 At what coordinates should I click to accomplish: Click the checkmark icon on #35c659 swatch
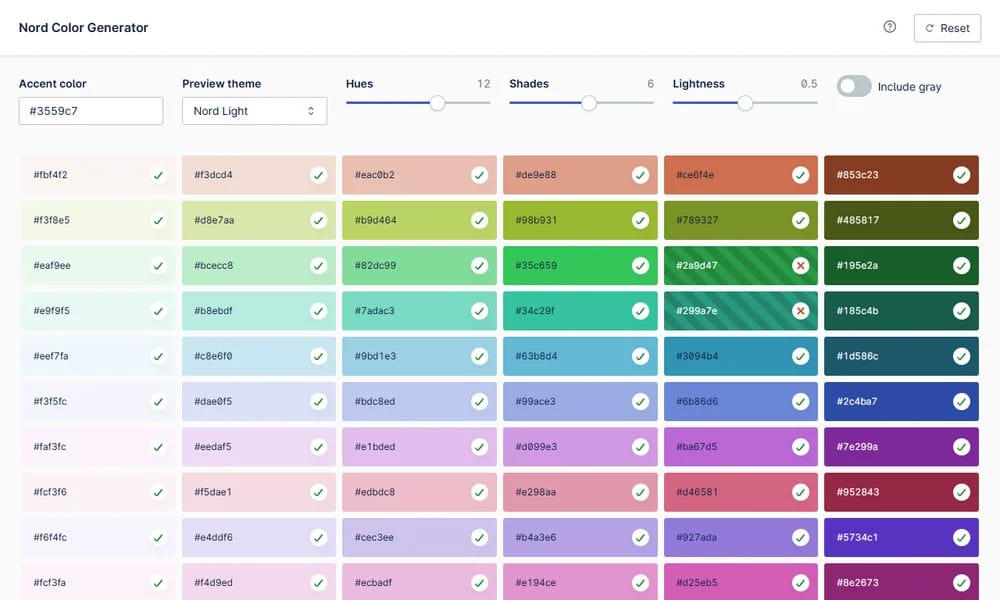click(640, 265)
